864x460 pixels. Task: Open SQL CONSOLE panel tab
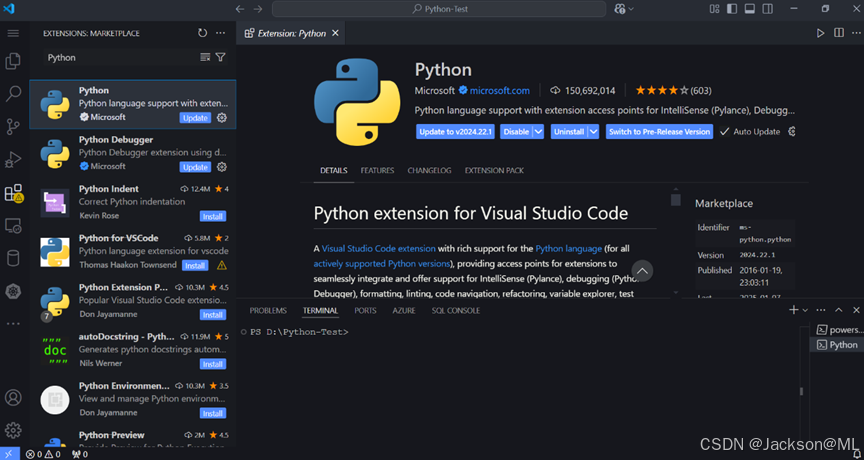click(456, 311)
